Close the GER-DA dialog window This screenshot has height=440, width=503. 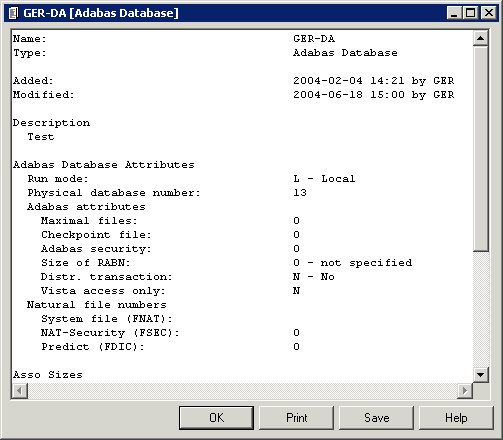pyautogui.click(x=489, y=13)
